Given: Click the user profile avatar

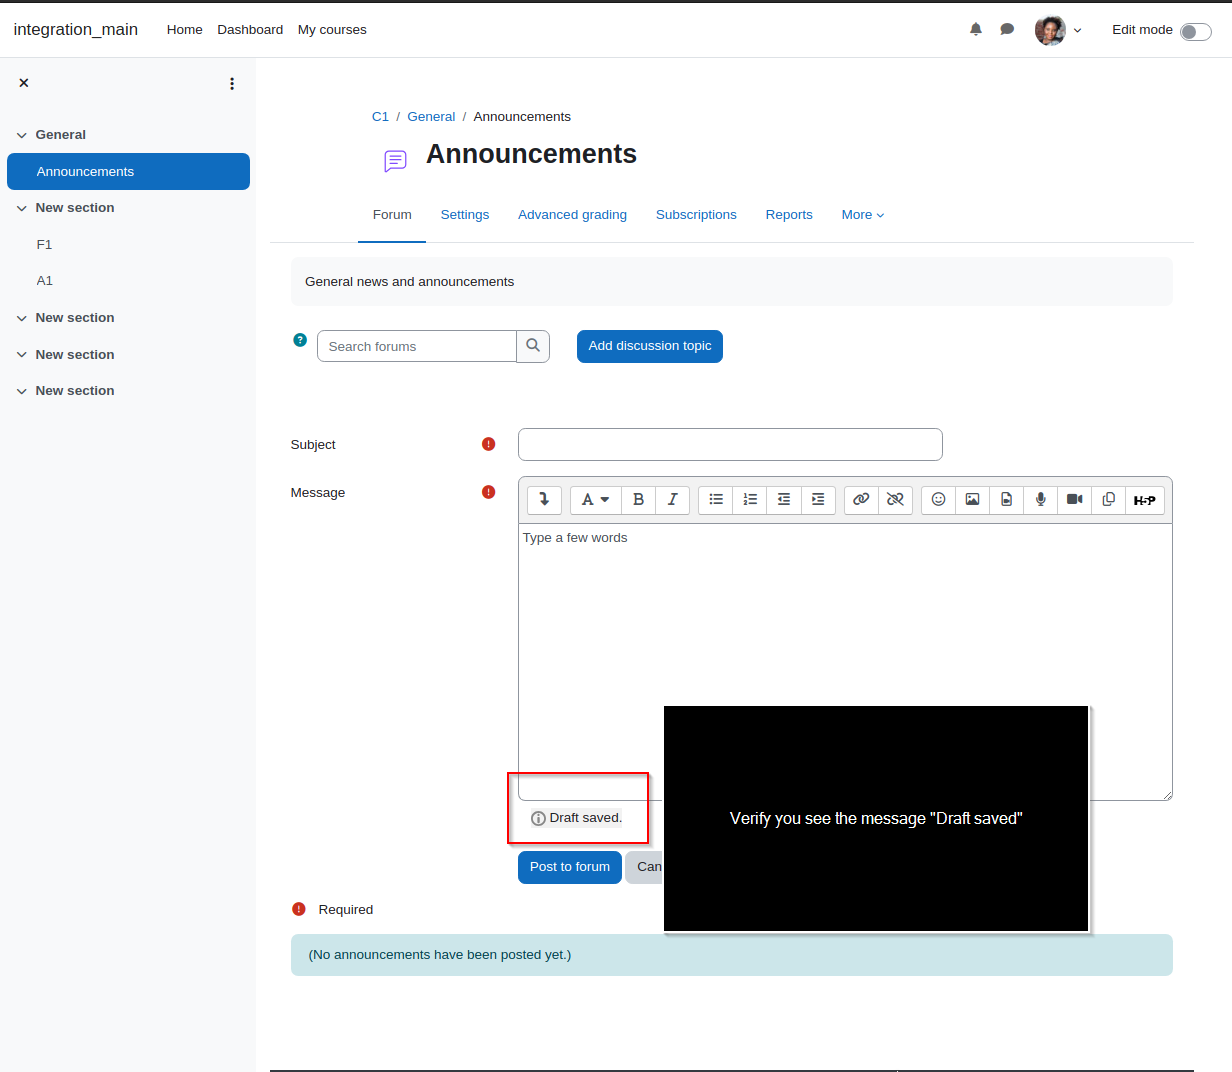Looking at the screenshot, I should pyautogui.click(x=1050, y=30).
